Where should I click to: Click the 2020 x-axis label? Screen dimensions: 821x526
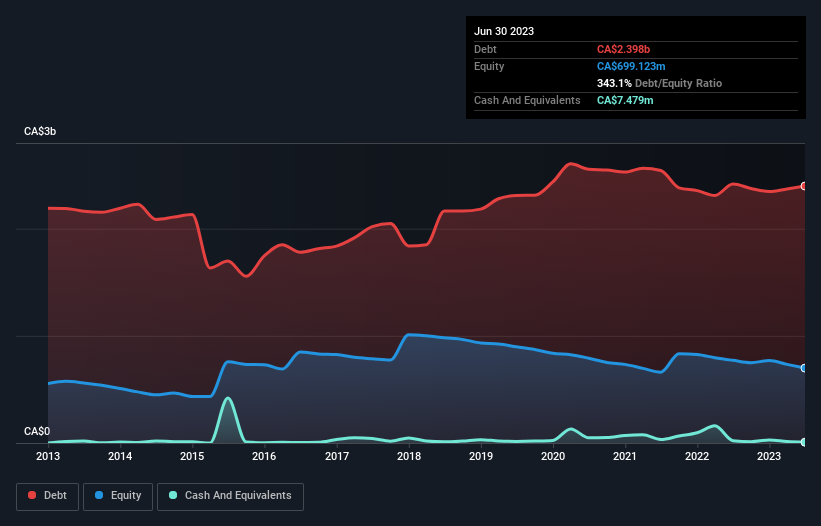pos(553,456)
